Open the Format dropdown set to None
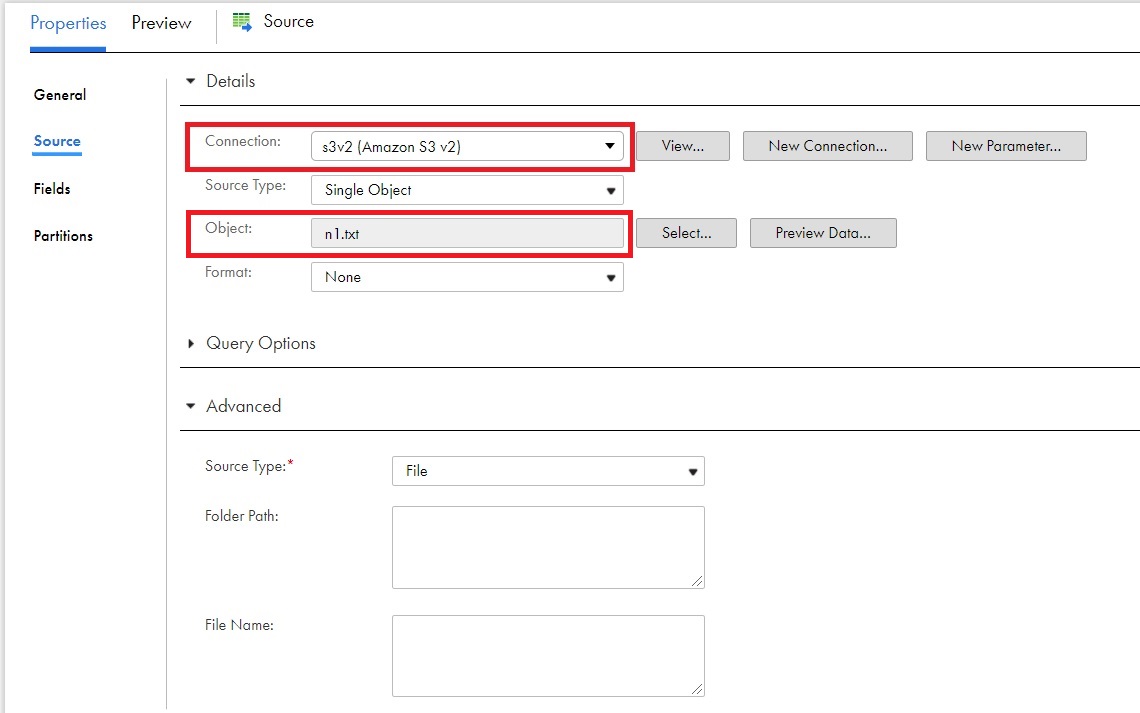Image resolution: width=1140 pixels, height=713 pixels. (467, 277)
